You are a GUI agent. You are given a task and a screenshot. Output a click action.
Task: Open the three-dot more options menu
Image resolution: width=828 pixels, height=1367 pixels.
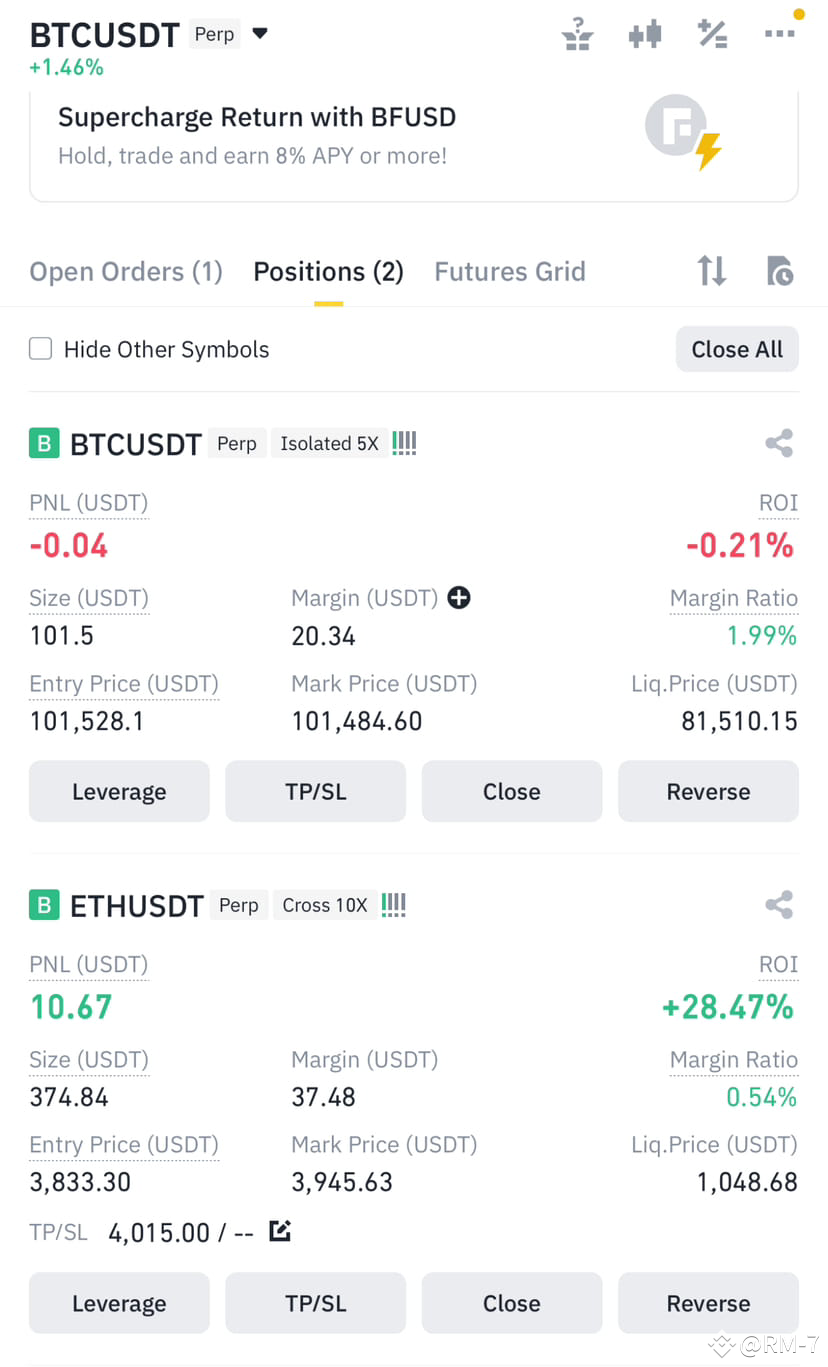[780, 34]
